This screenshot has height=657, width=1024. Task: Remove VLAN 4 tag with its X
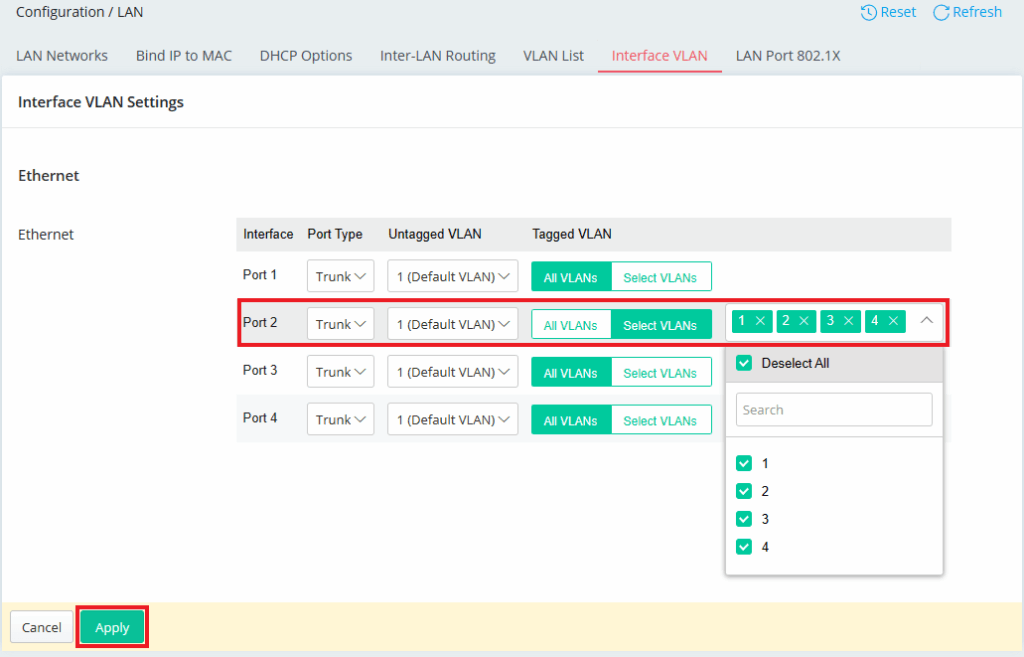tap(893, 321)
